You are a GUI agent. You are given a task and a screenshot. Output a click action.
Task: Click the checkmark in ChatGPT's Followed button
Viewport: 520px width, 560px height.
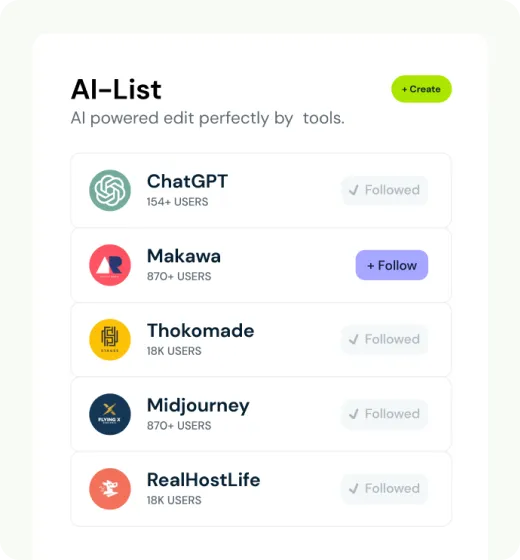click(354, 190)
